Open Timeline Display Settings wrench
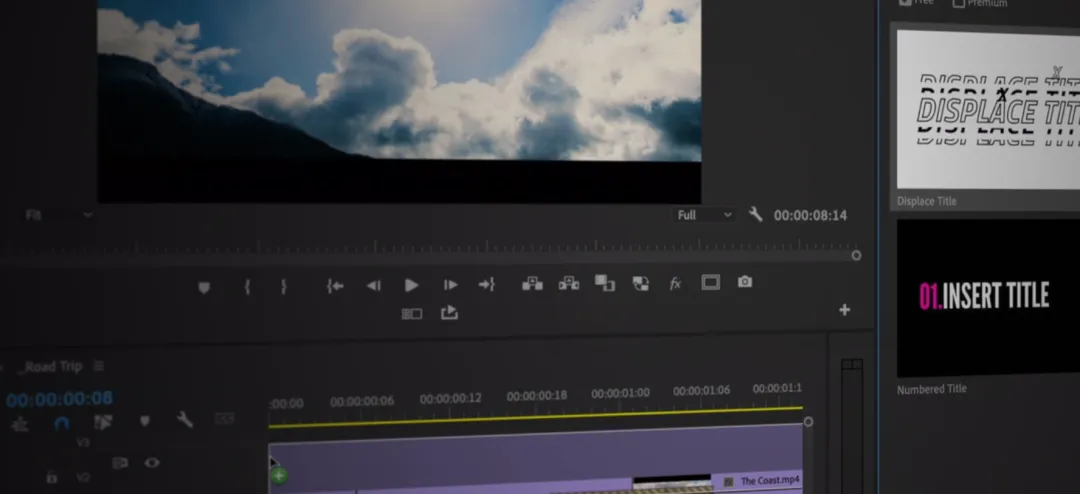 tap(185, 419)
